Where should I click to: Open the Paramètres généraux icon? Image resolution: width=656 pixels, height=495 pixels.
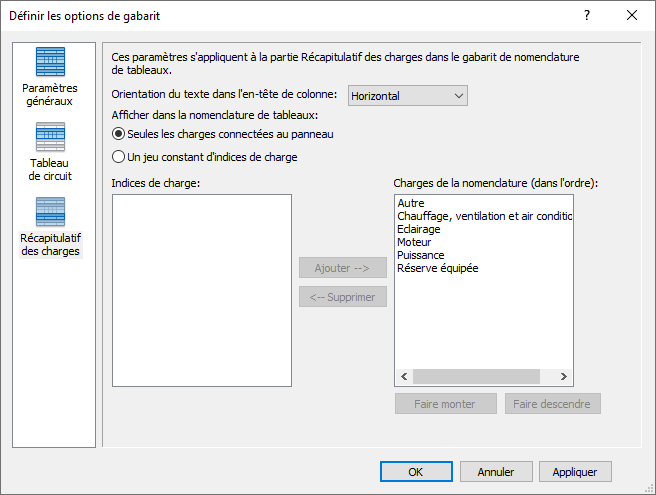coord(50,62)
